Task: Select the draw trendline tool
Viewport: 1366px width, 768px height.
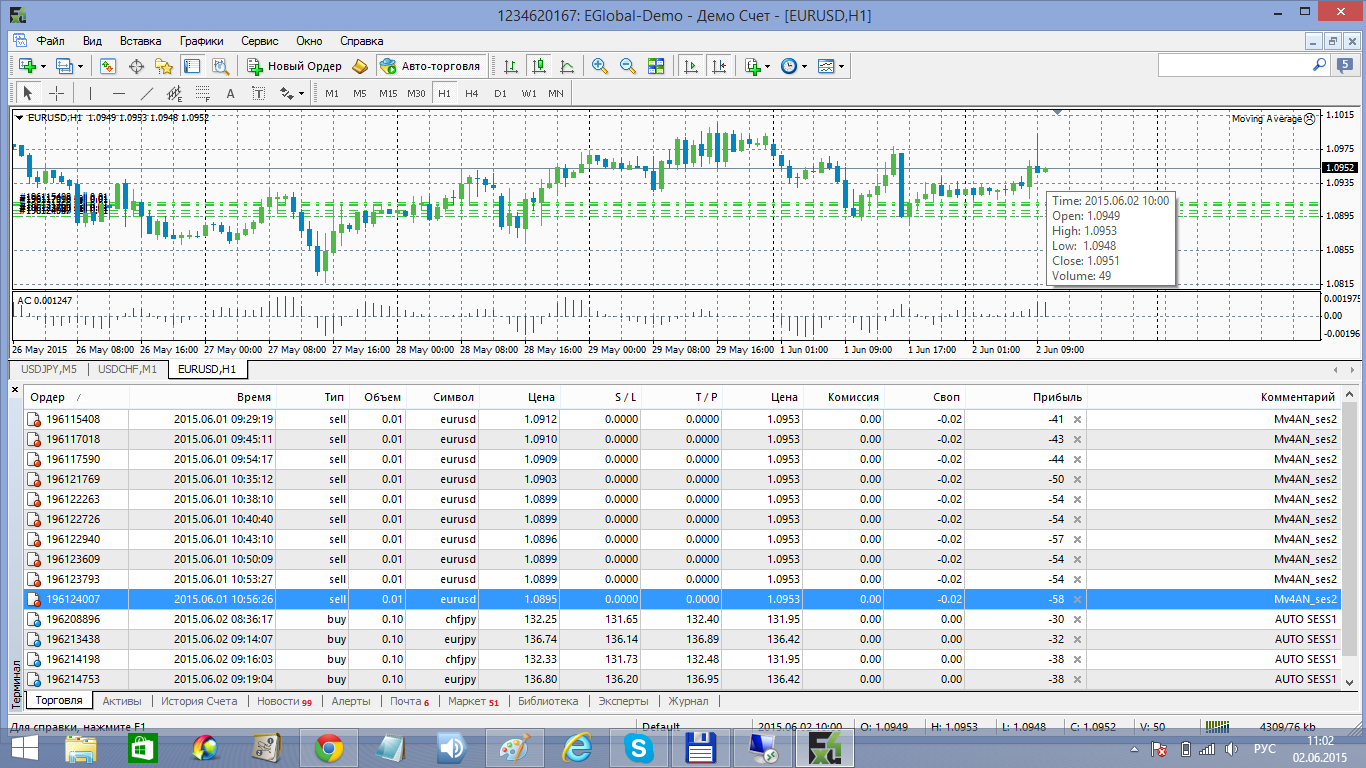Action: [x=147, y=93]
